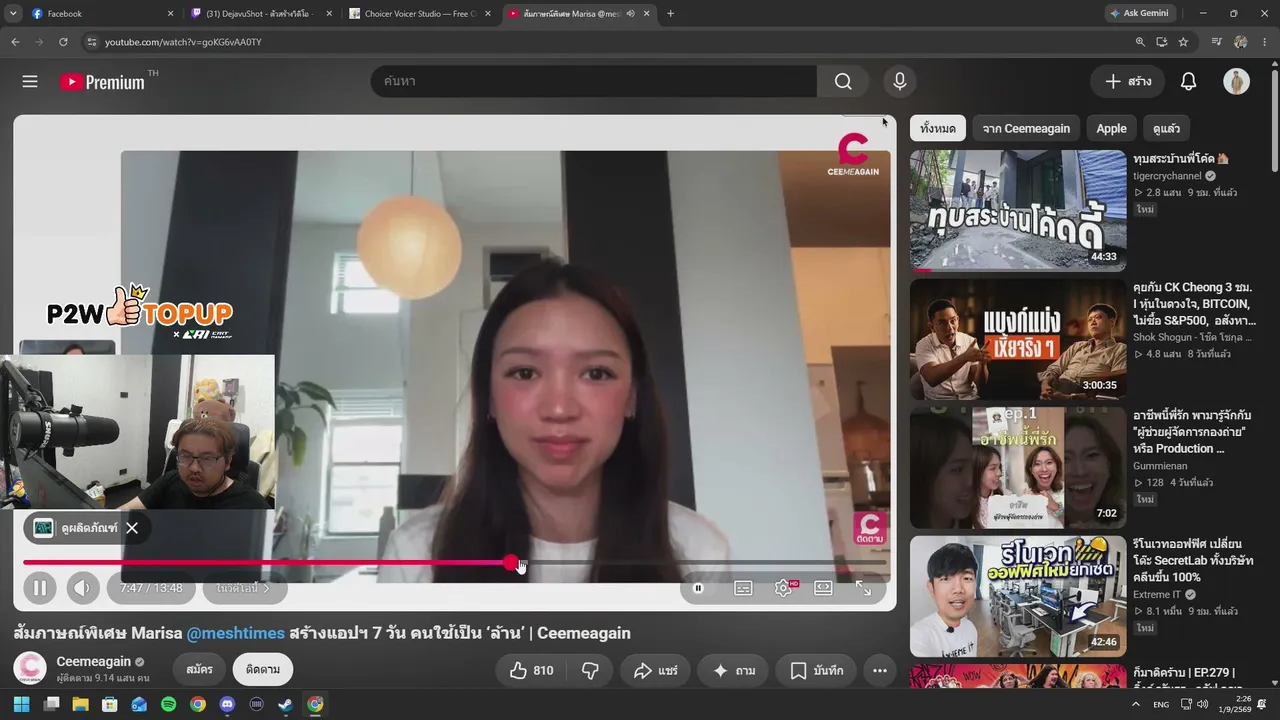Save the video to a playlist

tap(816, 671)
